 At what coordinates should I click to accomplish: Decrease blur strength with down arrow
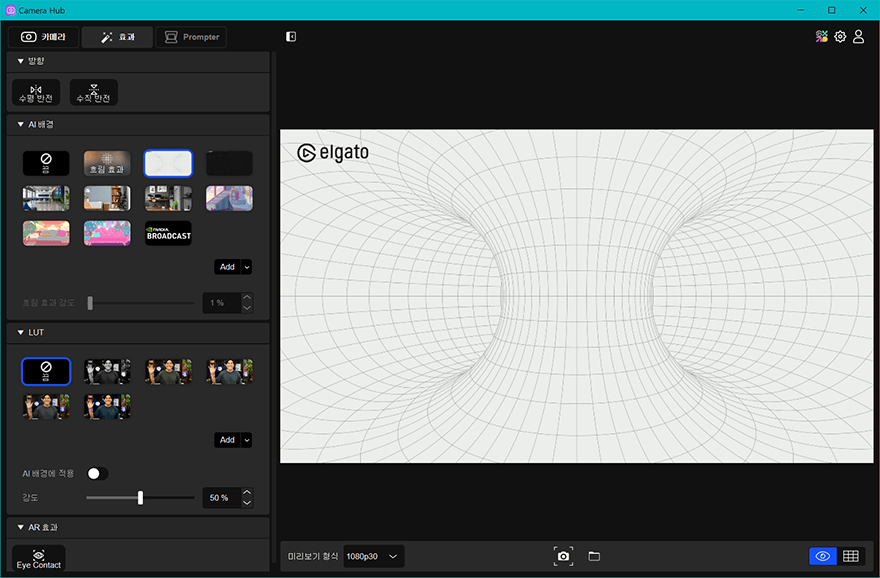click(247, 308)
